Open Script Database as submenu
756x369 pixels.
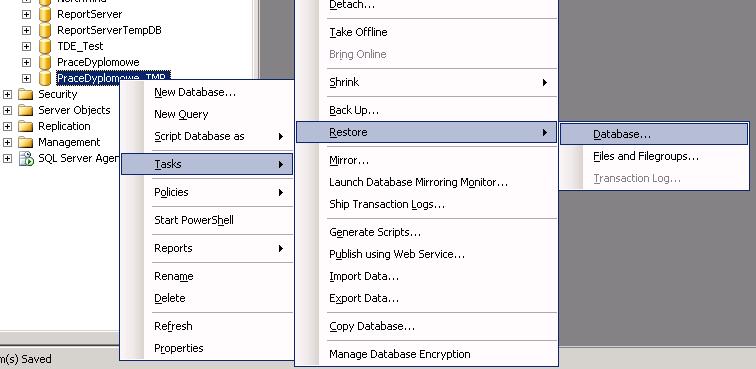tap(207, 137)
